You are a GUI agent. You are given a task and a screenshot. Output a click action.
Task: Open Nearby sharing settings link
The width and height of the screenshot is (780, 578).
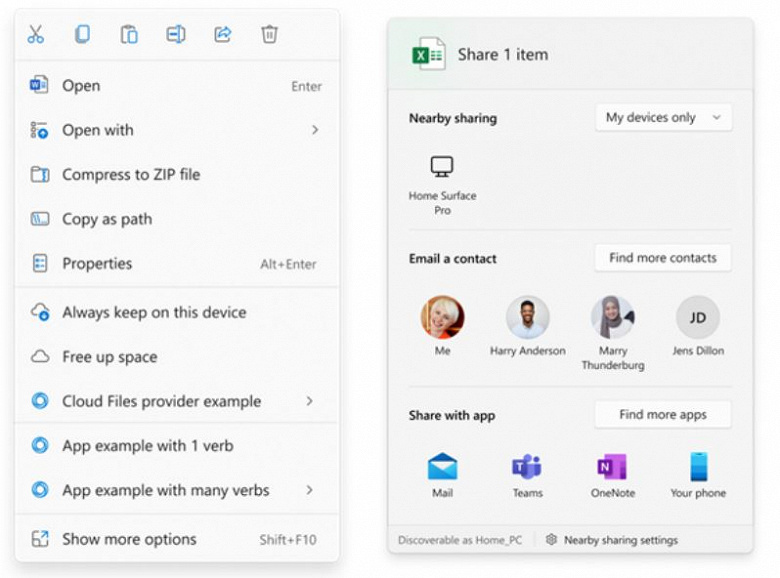[x=612, y=540]
